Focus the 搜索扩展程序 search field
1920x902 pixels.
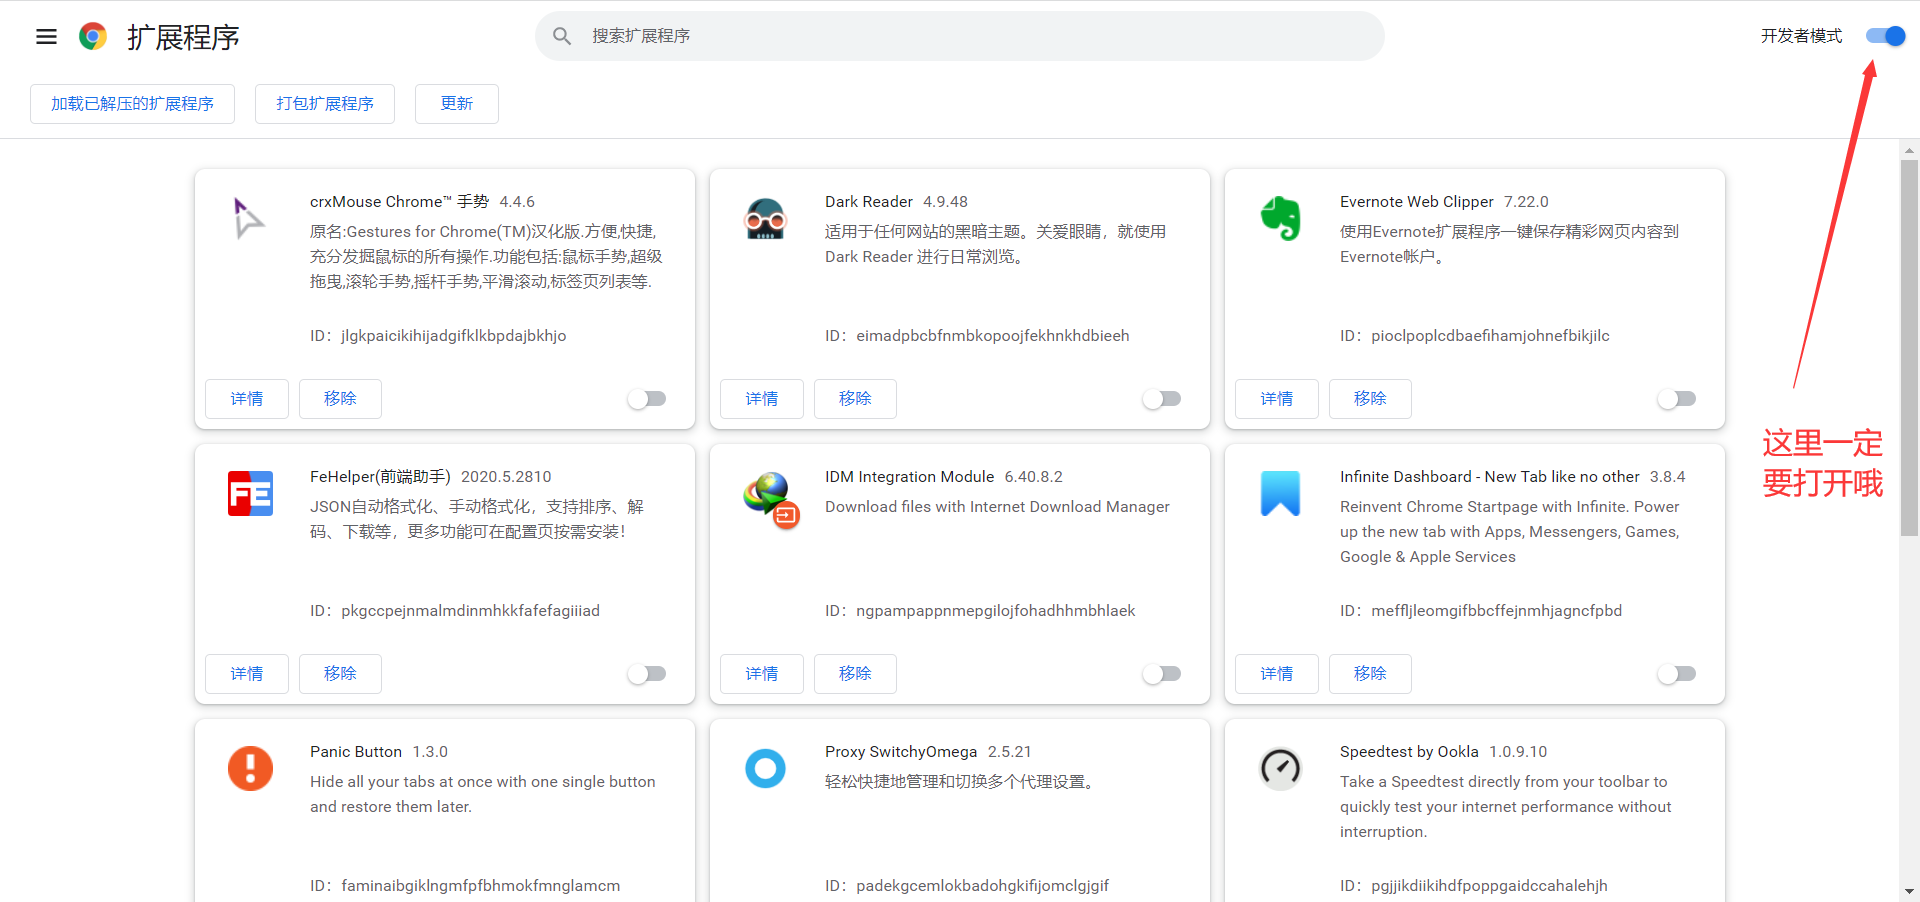point(960,36)
